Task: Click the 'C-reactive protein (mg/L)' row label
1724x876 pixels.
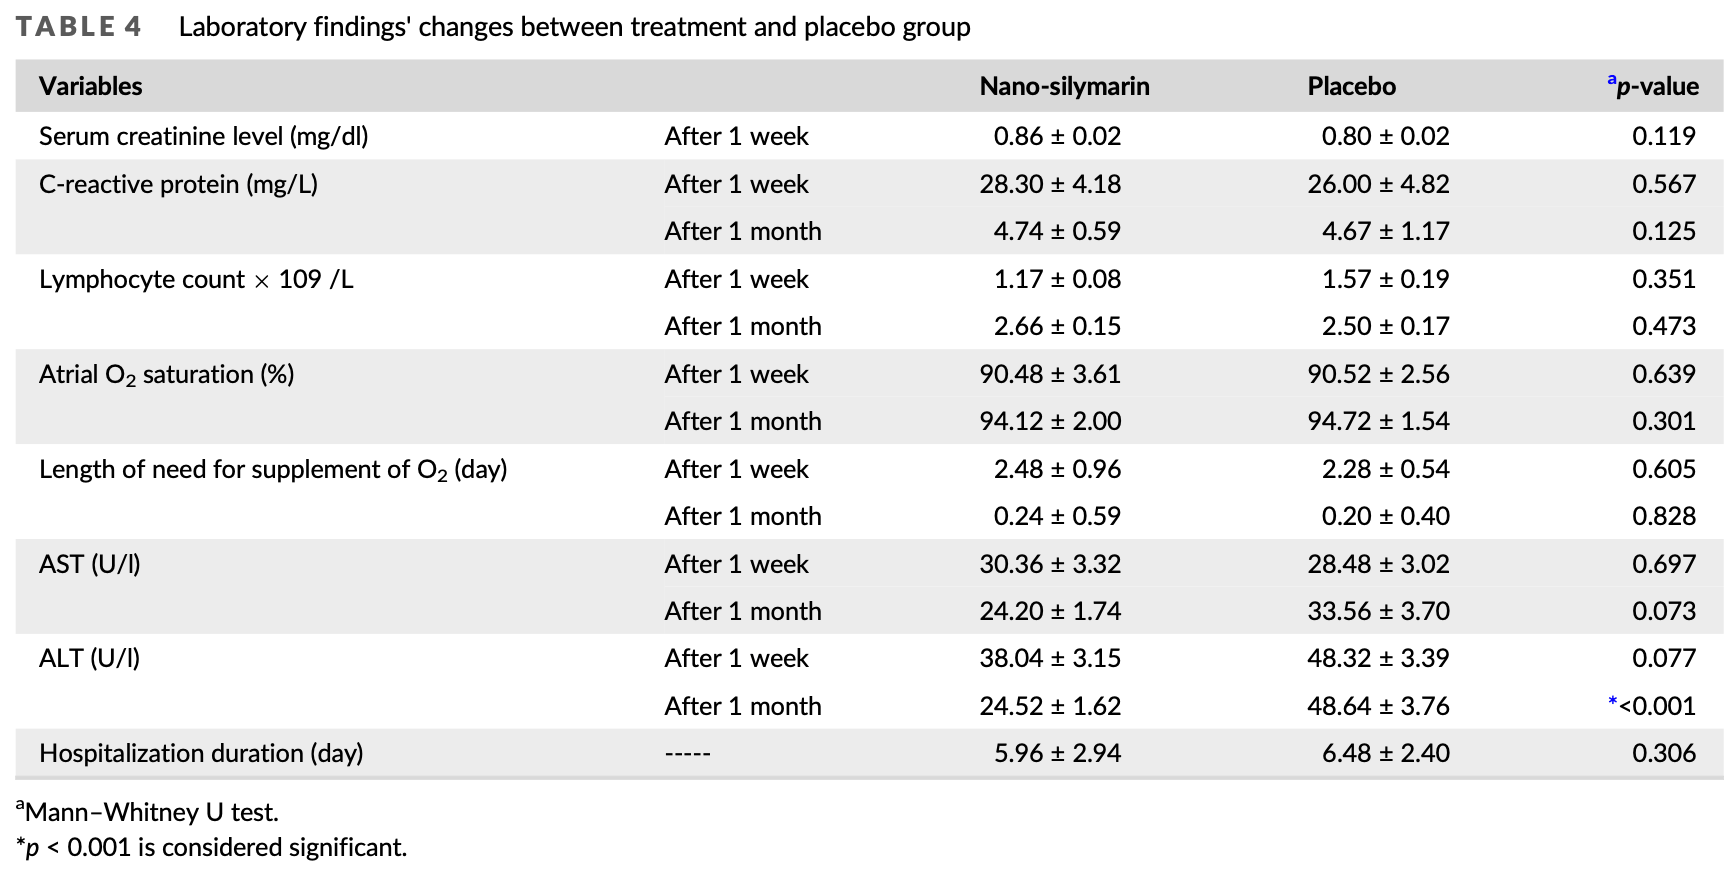Action: pos(178,184)
